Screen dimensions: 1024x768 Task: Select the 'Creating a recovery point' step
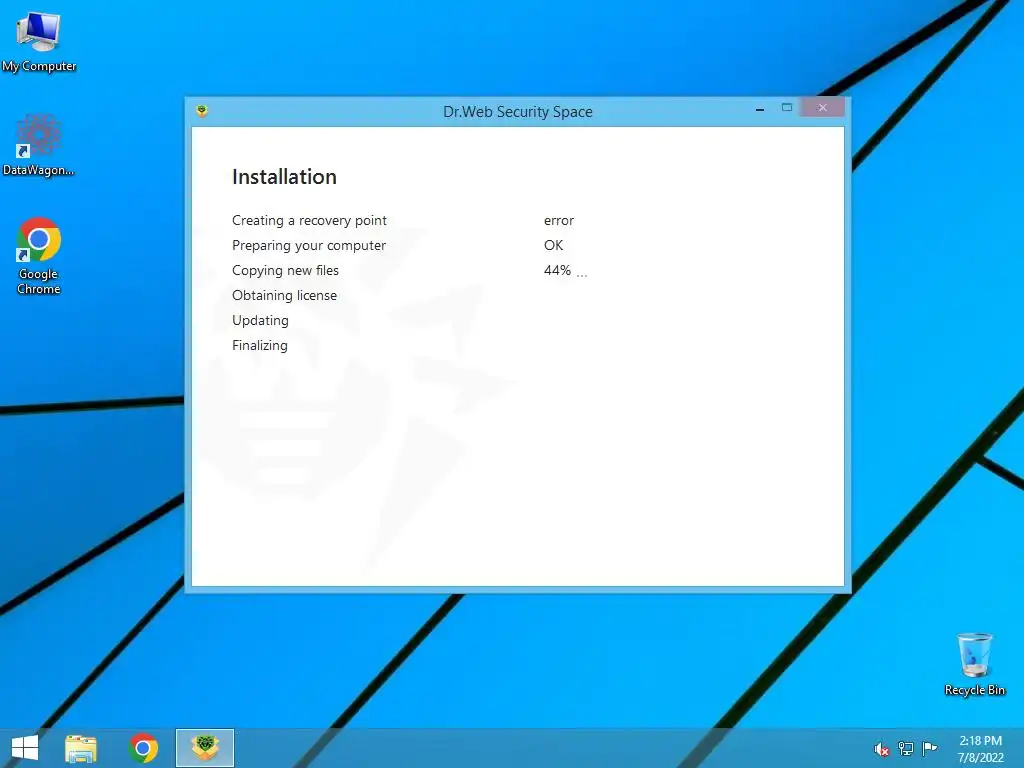point(309,221)
